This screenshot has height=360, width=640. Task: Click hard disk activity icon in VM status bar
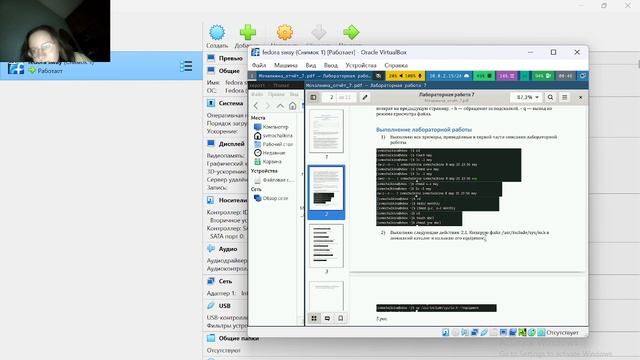(x=446, y=333)
